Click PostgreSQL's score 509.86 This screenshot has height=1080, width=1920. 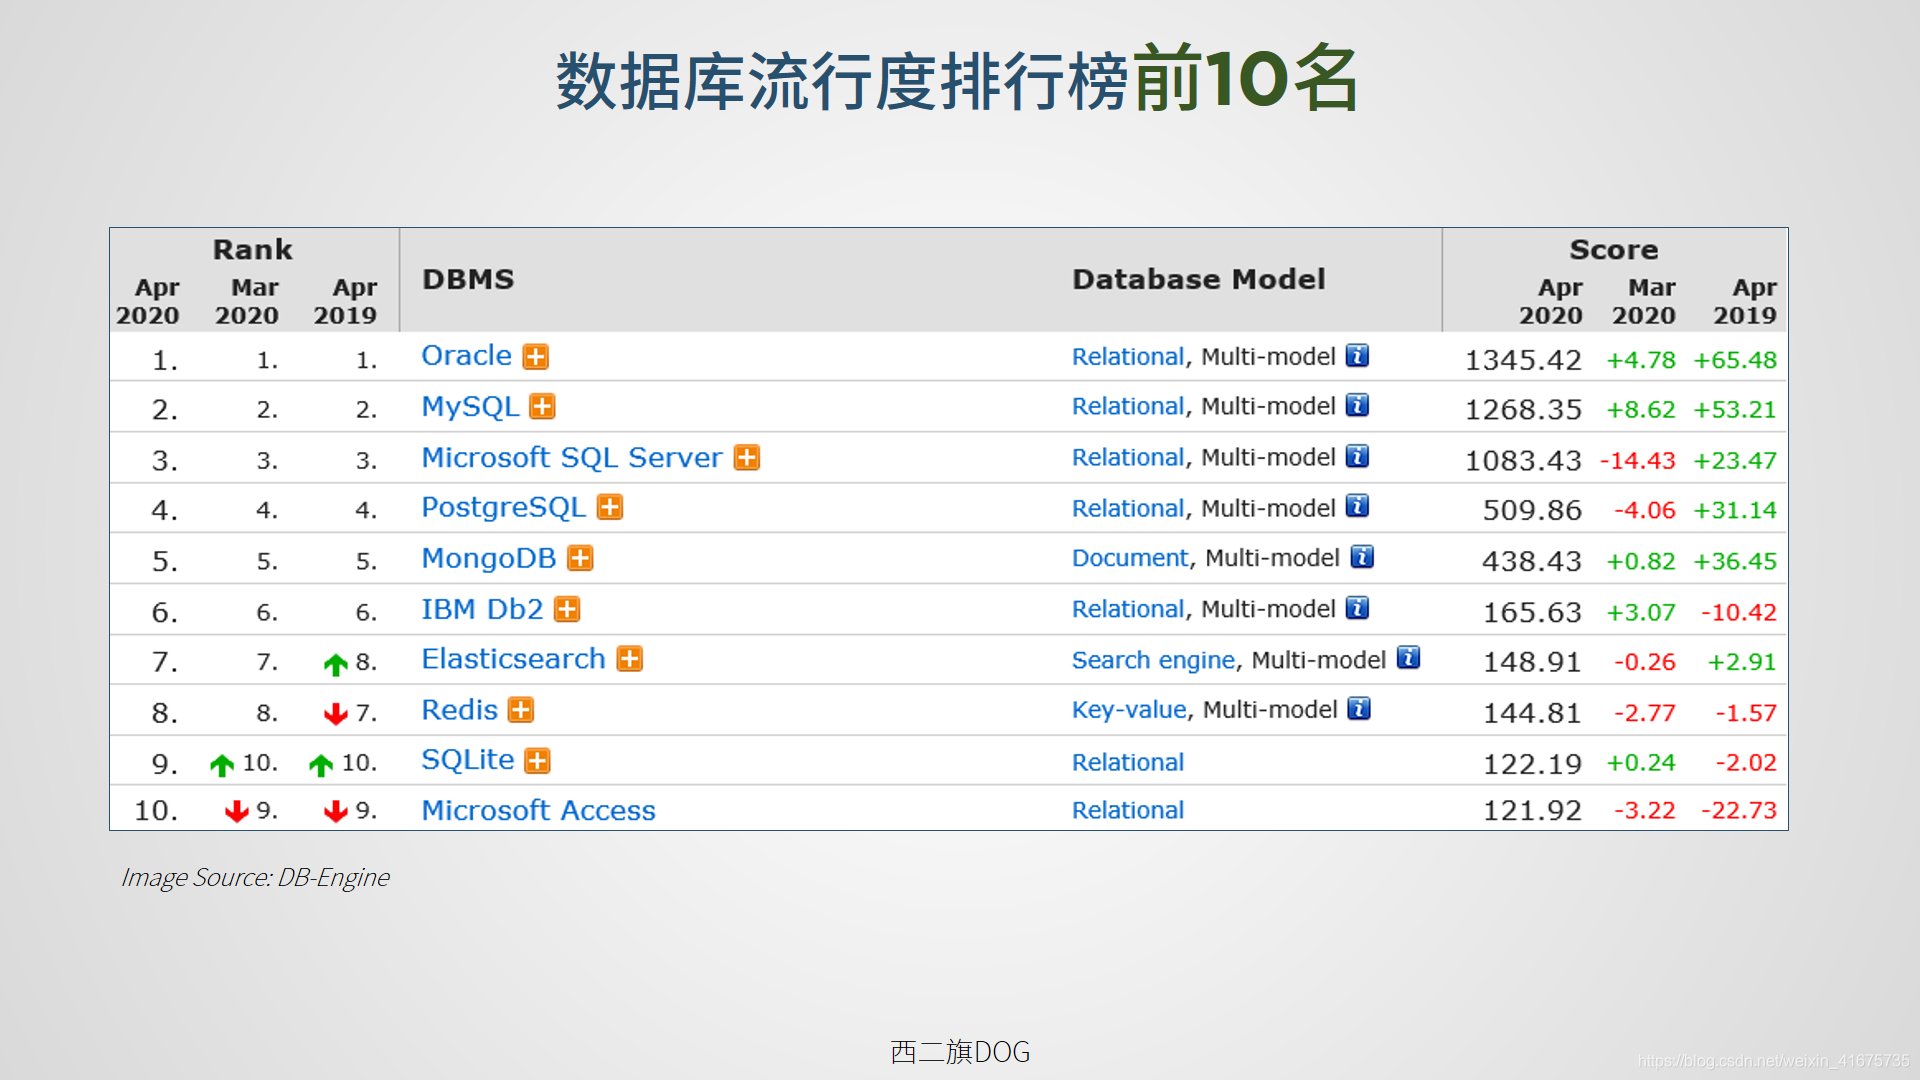pyautogui.click(x=1532, y=511)
